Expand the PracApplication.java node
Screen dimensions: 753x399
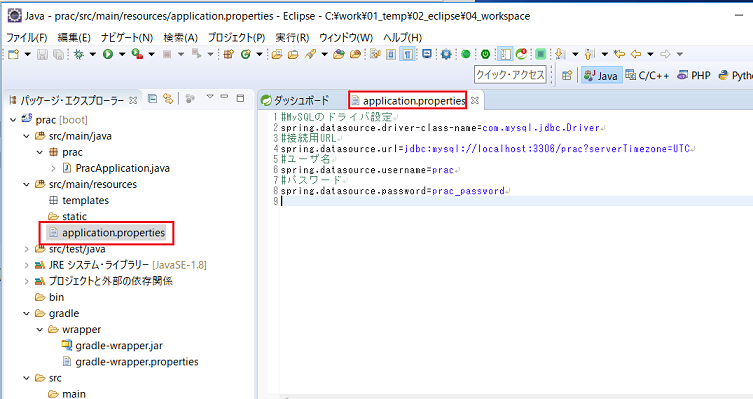[53, 169]
